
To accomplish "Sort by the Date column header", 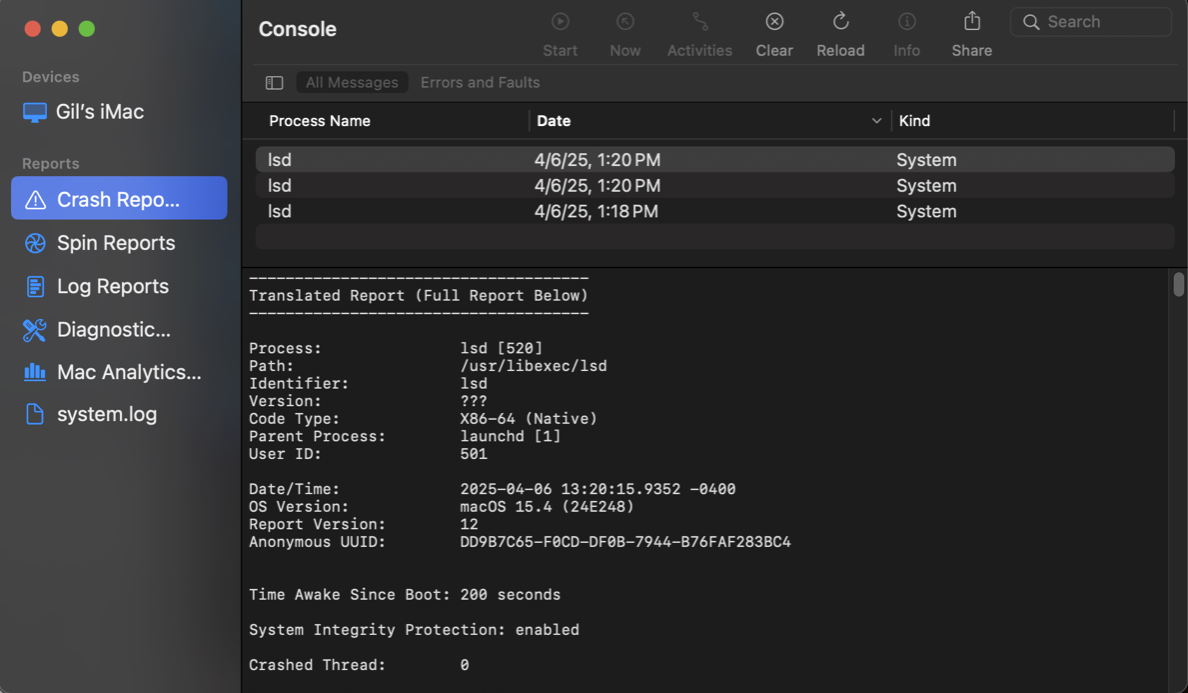I will 554,121.
